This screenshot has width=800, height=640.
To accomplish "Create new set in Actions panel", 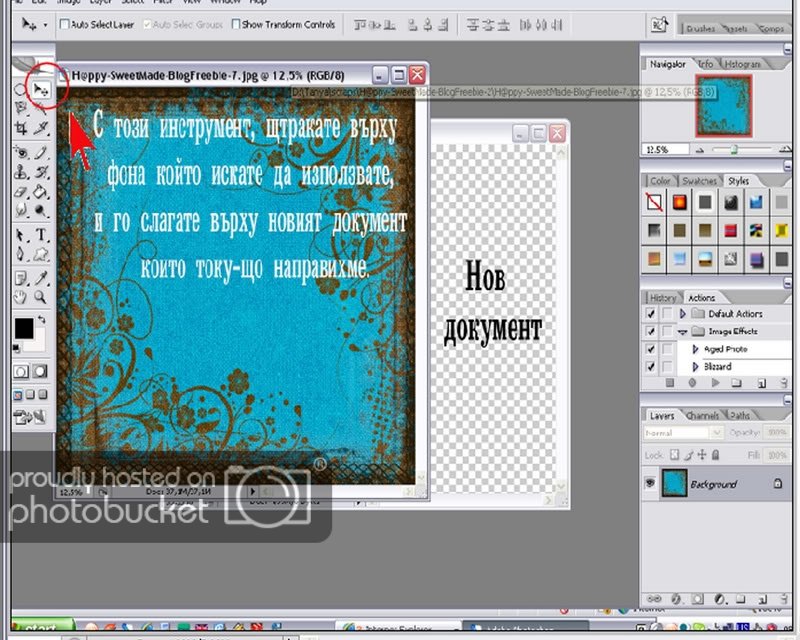I will (x=736, y=382).
